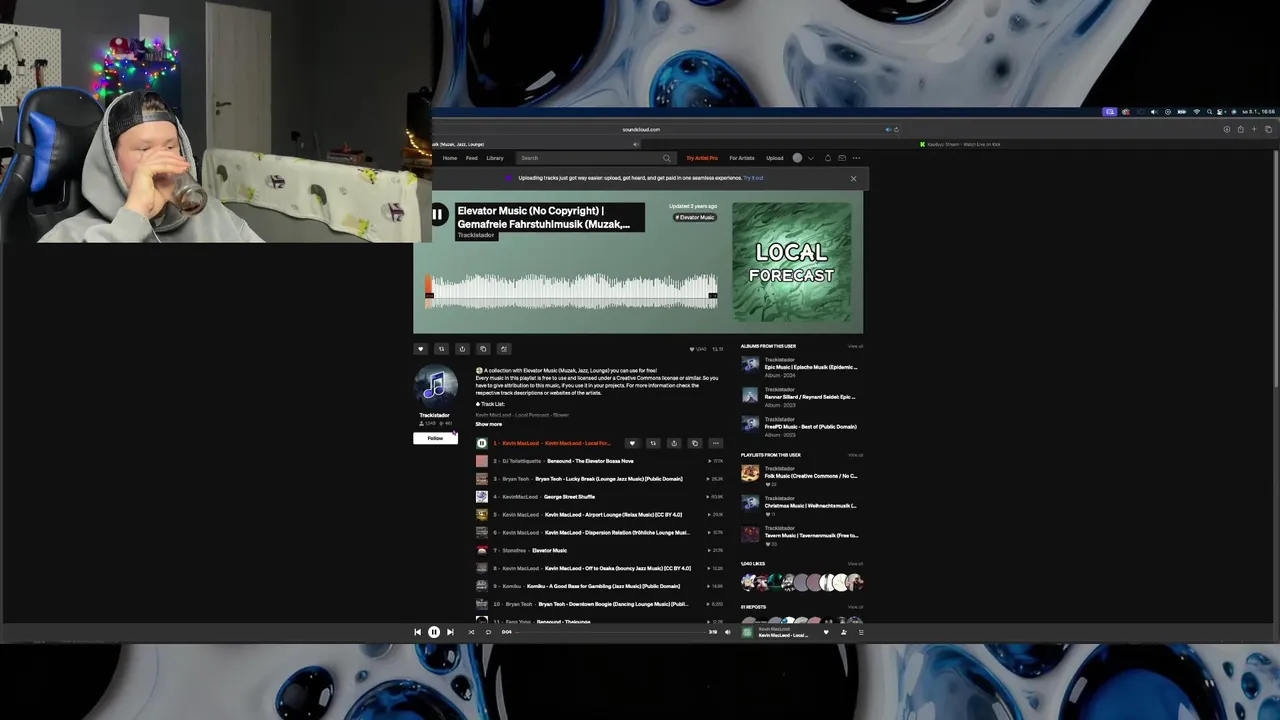Viewport: 1280px width, 720px height.
Task: Like track 1 Kevin MacLeod Local Forecast
Action: tap(632, 443)
